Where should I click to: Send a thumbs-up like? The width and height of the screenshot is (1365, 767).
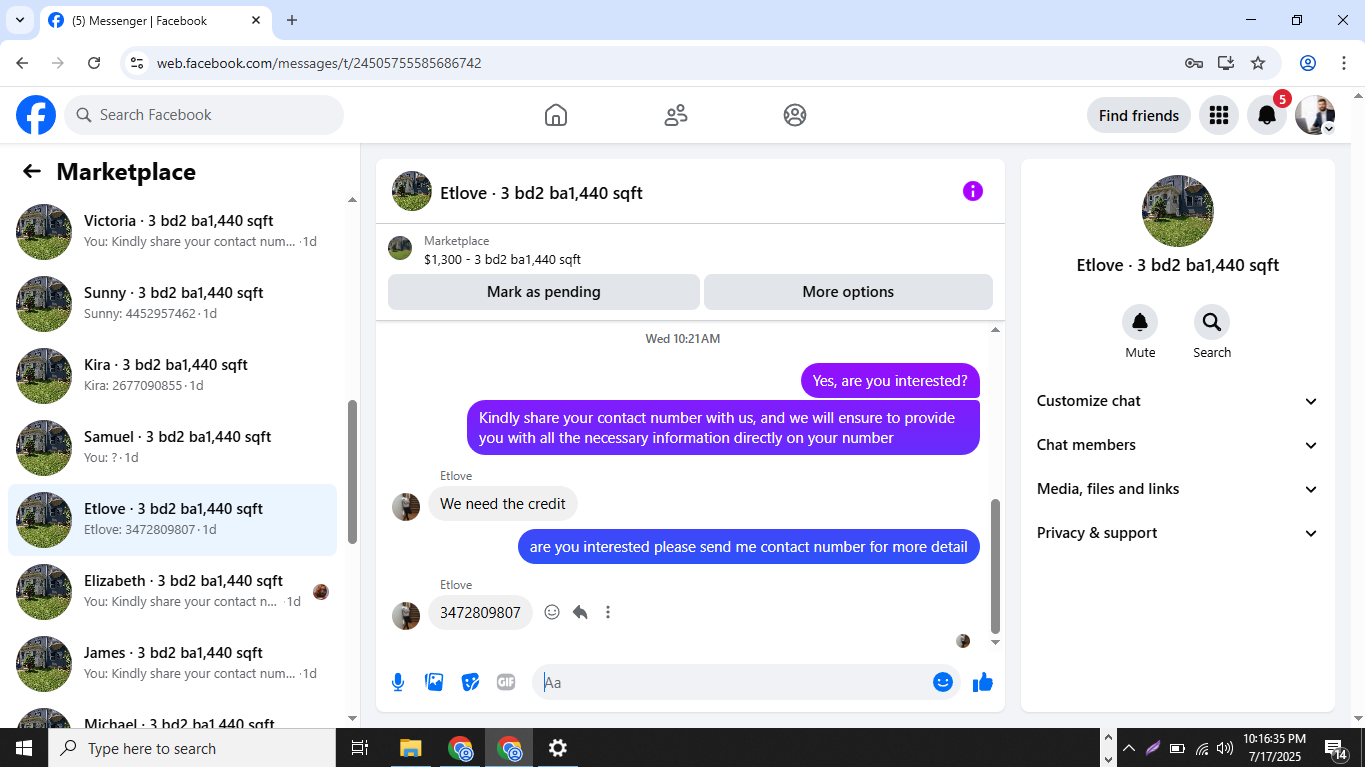click(983, 682)
